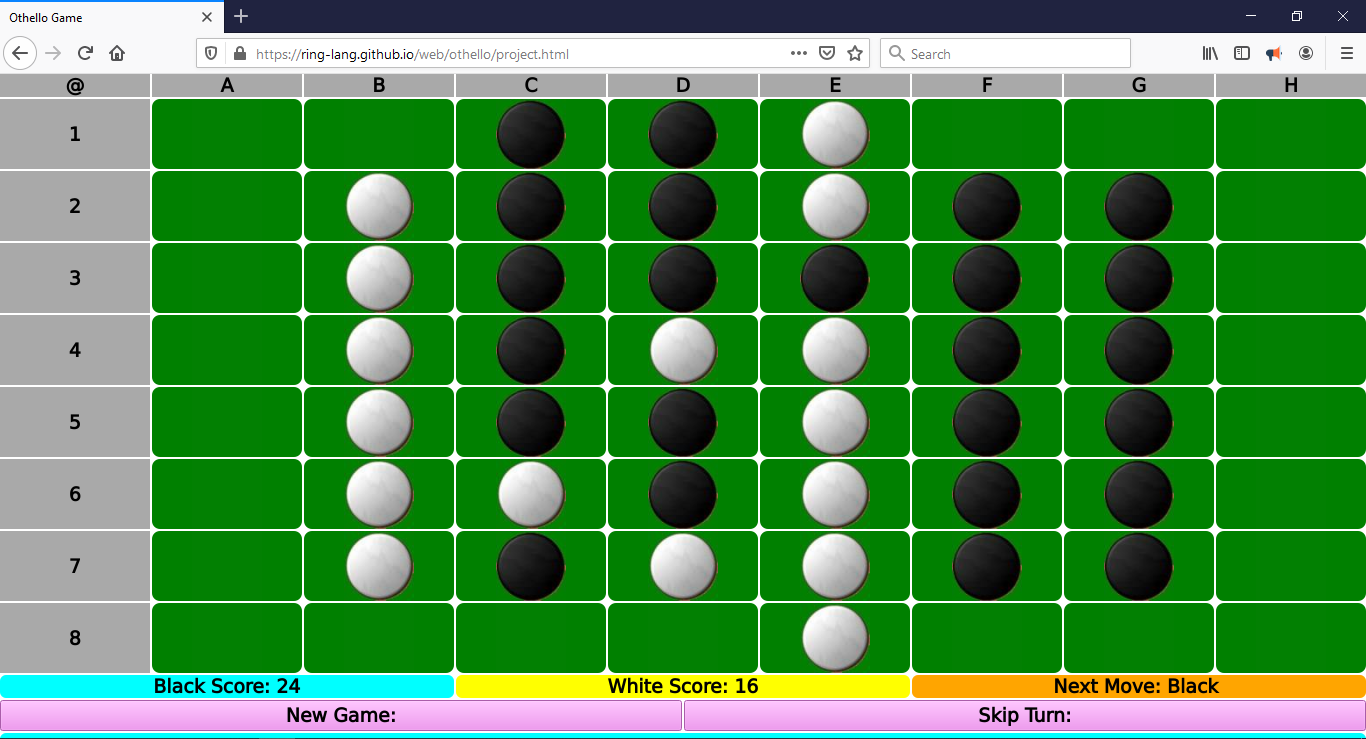This screenshot has width=1366, height=739.
Task: Click the white disc at E8
Action: 834,637
